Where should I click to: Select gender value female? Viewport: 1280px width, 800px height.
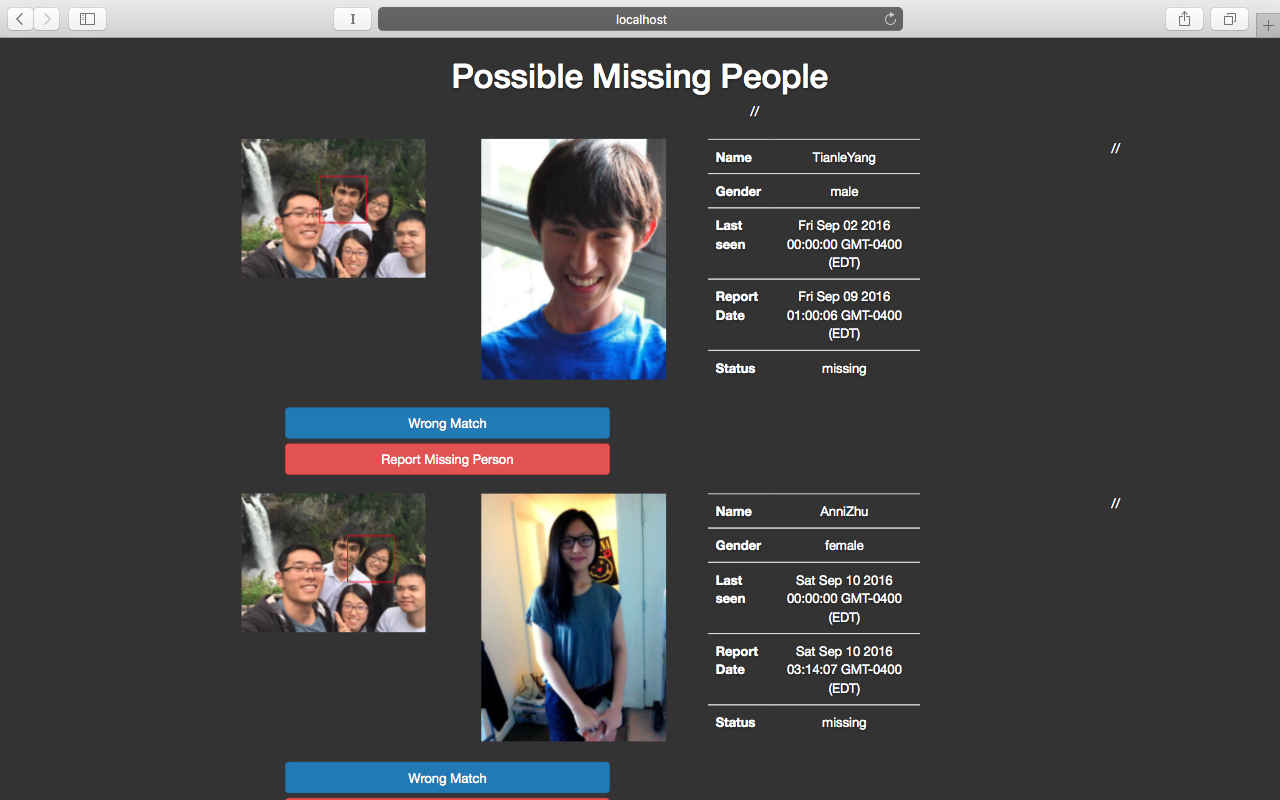(x=844, y=545)
